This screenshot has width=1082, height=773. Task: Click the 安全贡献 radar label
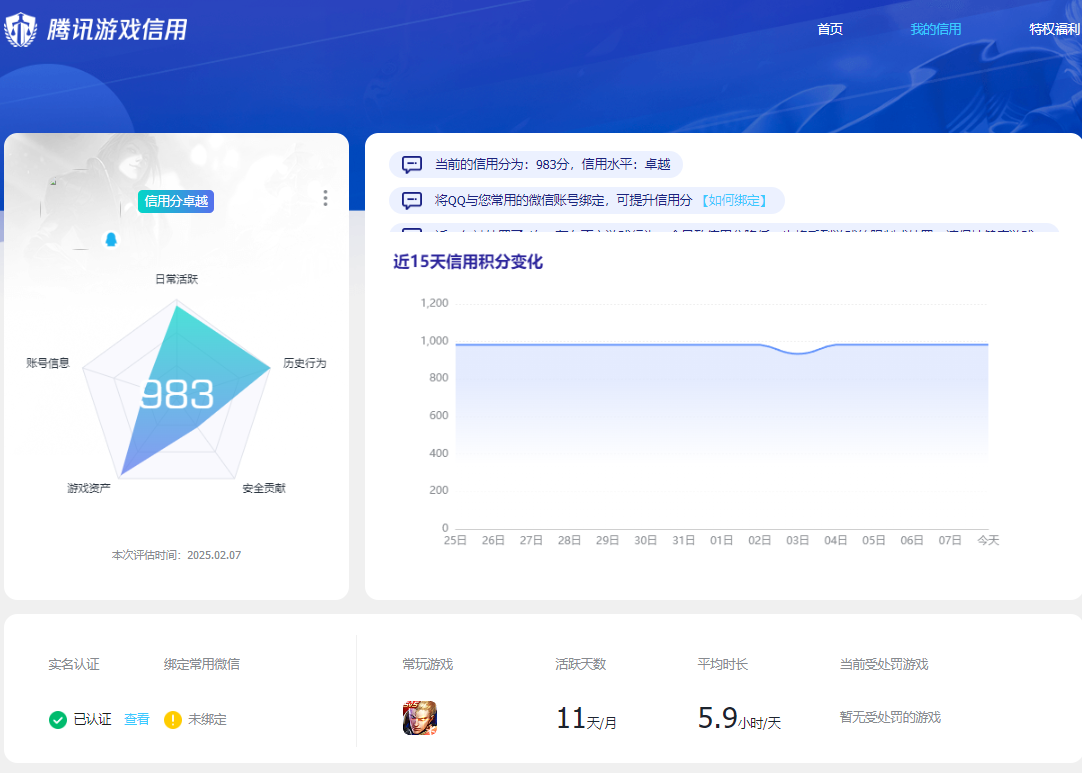point(264,488)
